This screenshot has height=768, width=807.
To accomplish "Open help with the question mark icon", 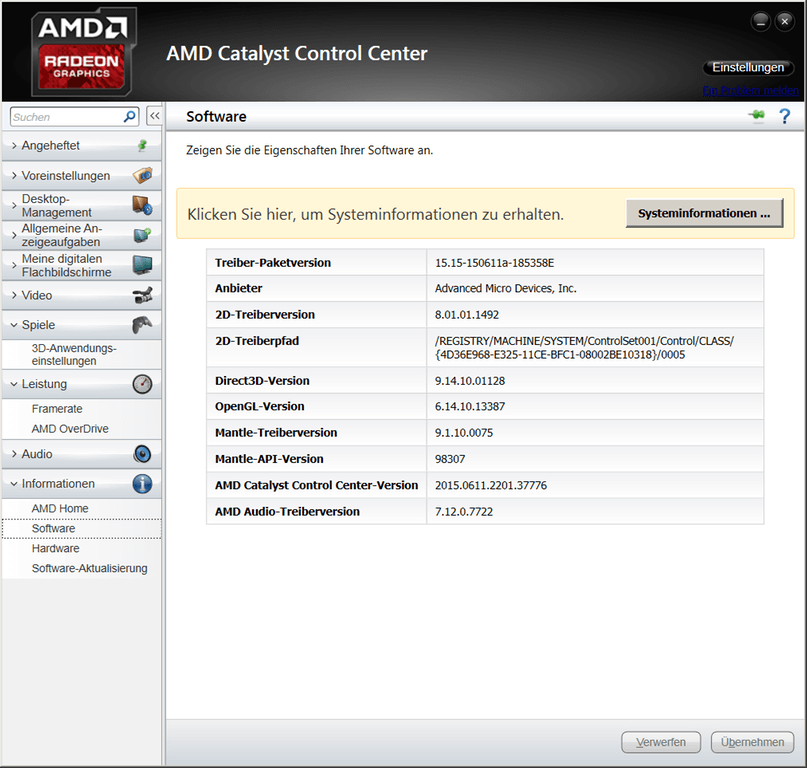I will tap(784, 116).
